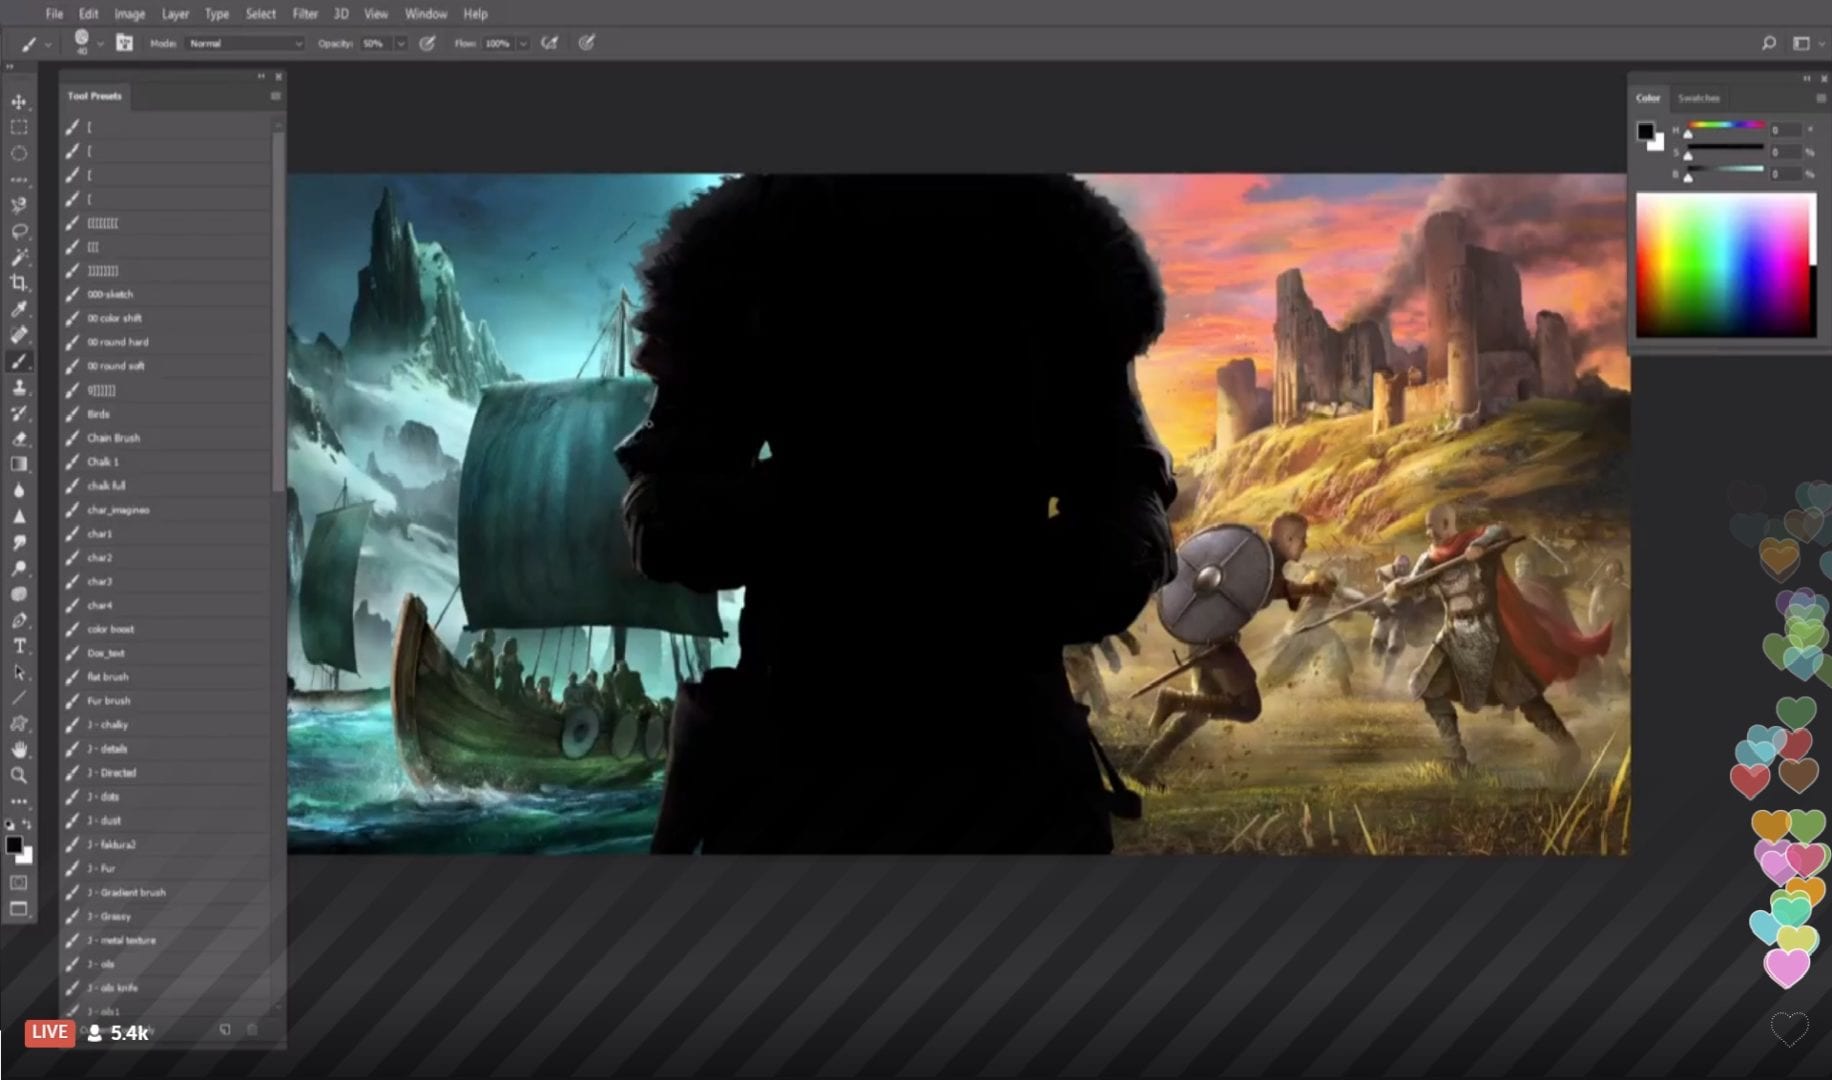Choose the Chain Brush preset
1832x1080 pixels.
(x=113, y=438)
